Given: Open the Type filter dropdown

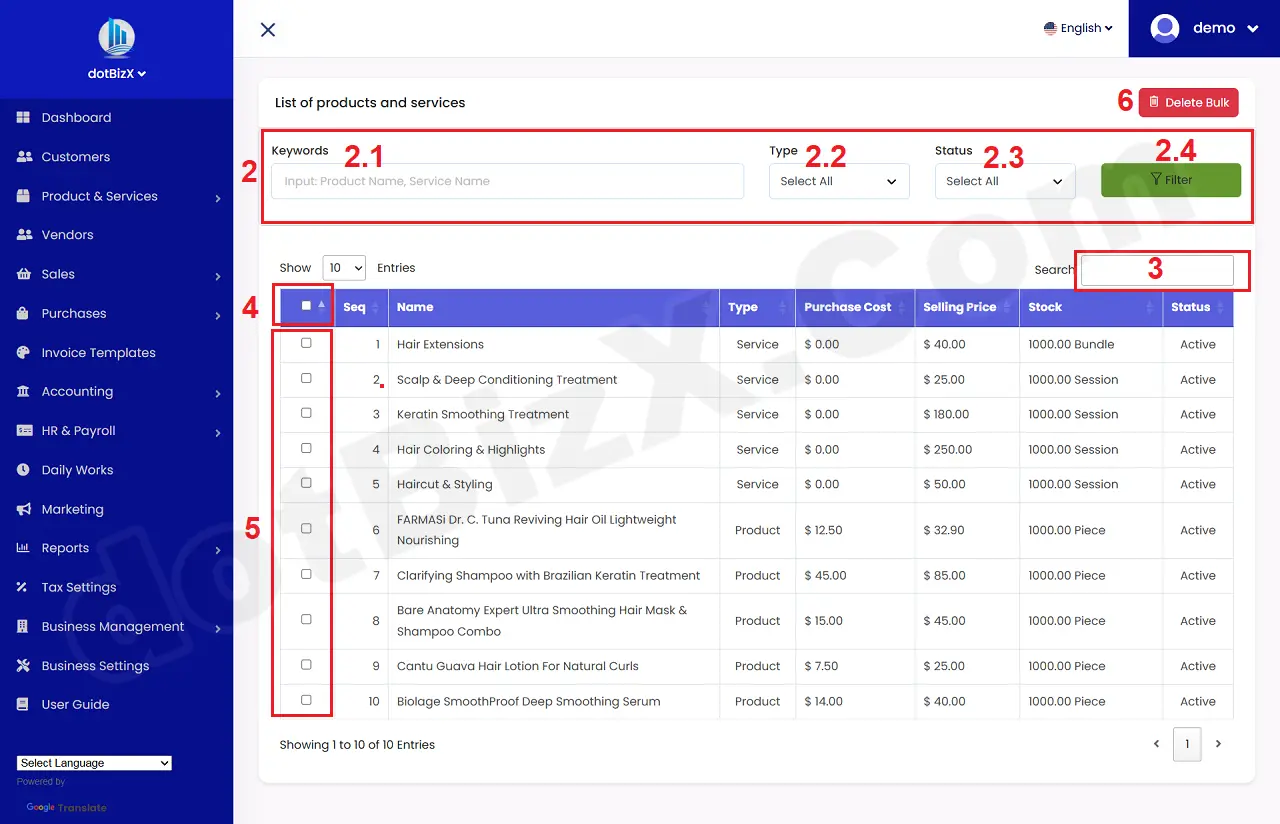Looking at the screenshot, I should click(838, 181).
